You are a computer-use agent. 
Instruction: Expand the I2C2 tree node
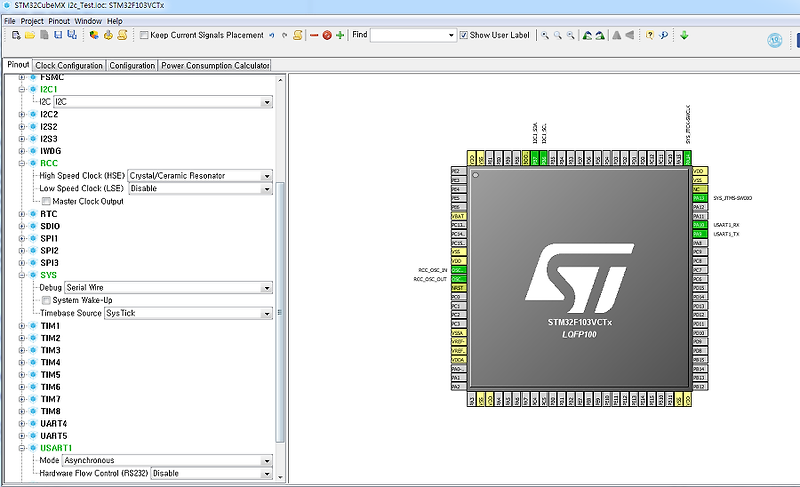(x=21, y=114)
